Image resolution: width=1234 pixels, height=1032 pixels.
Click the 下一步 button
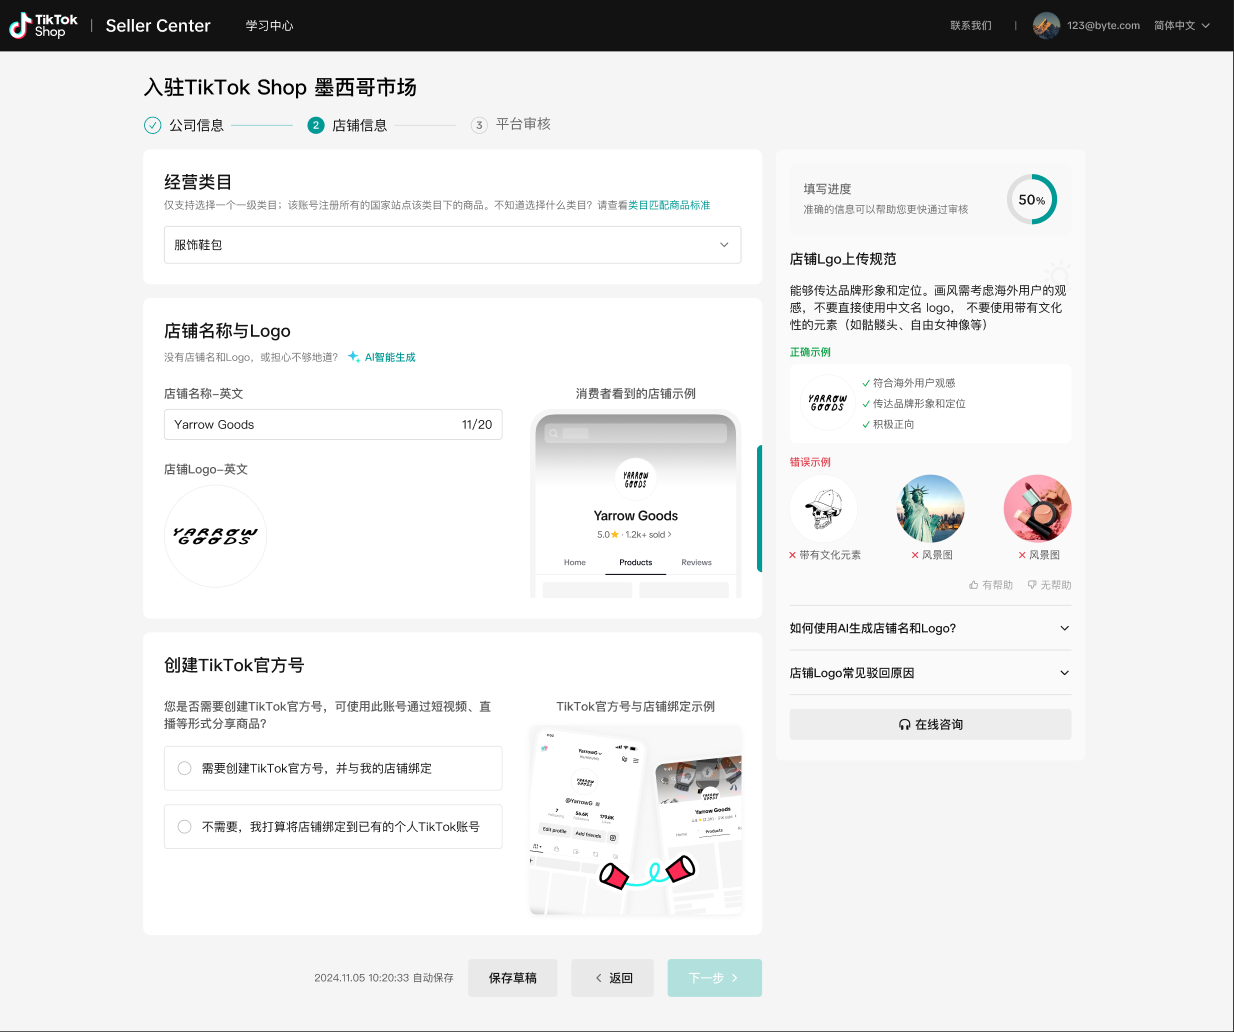715,978
